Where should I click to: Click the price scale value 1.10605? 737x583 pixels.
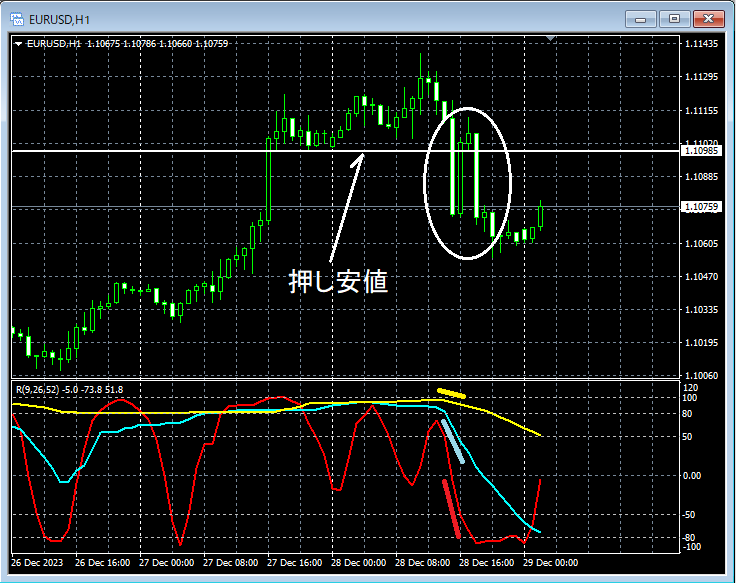point(702,243)
